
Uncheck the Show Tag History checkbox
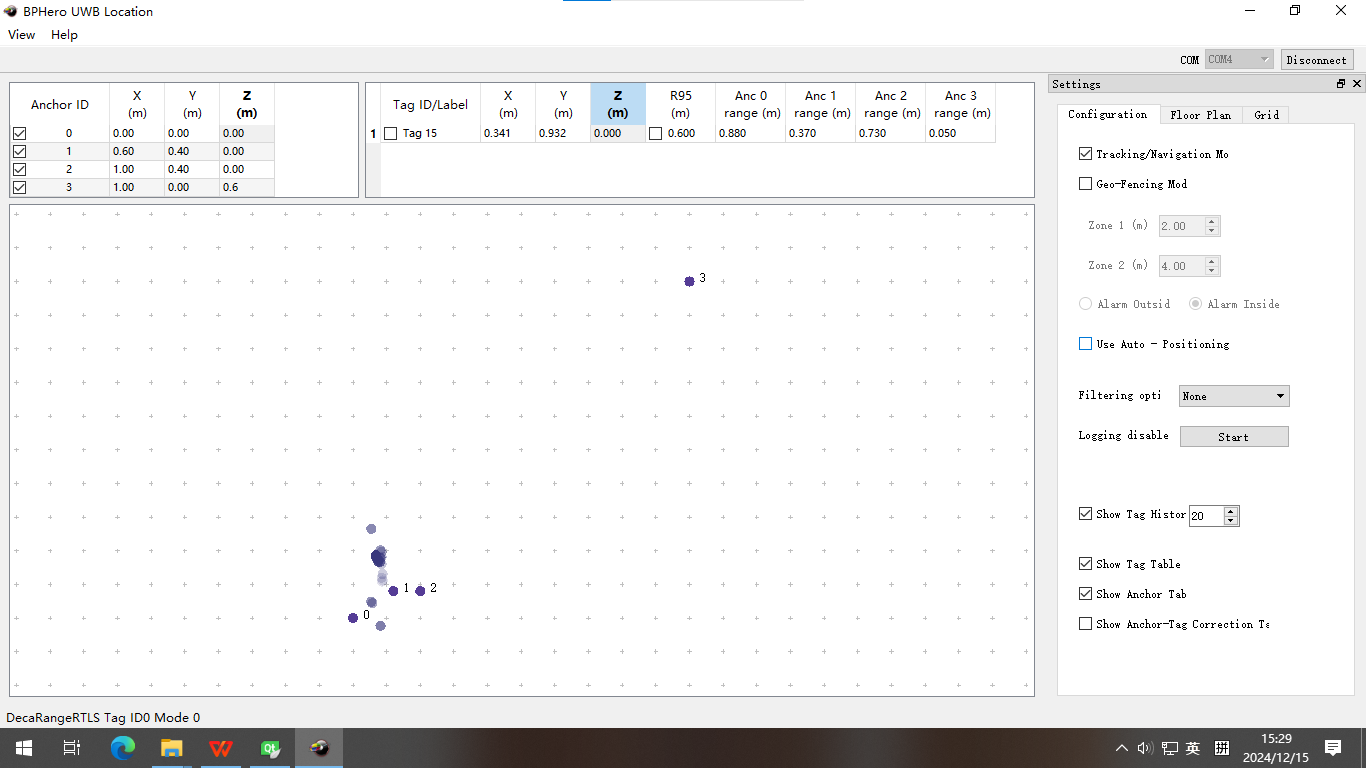tap(1085, 514)
